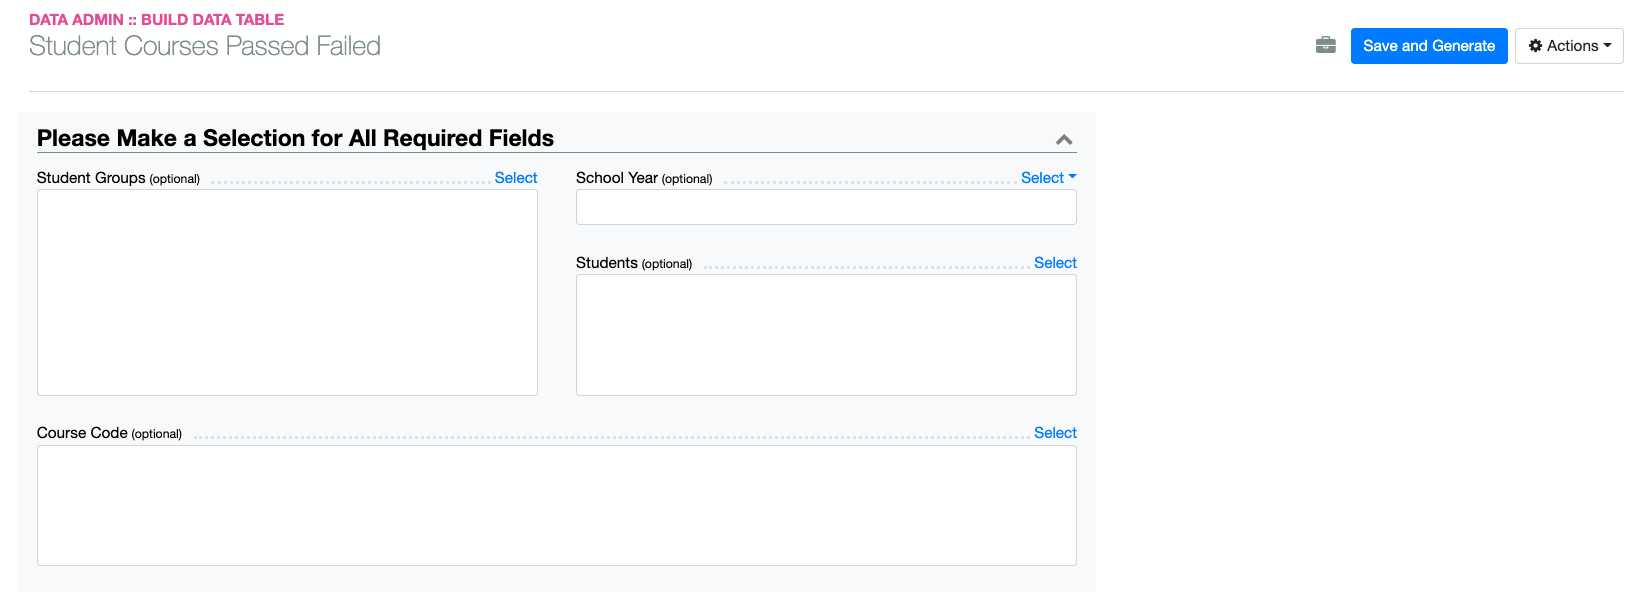
Task: Click the Save and Generate button
Action: click(x=1429, y=46)
